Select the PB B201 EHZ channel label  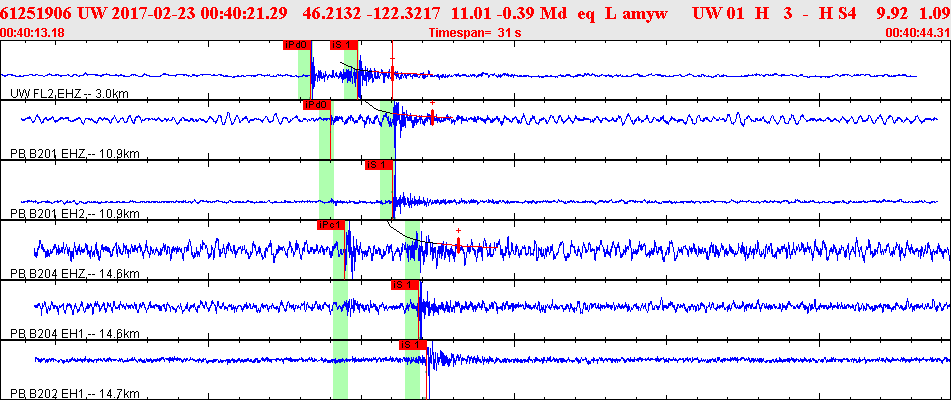click(x=75, y=154)
